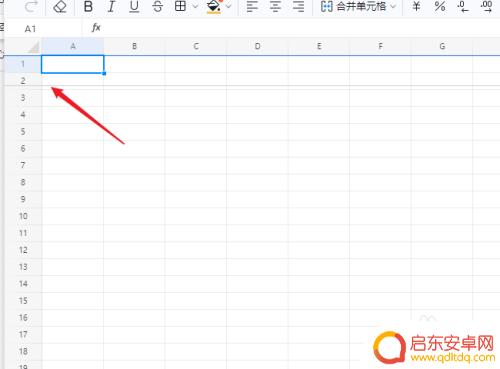The width and height of the screenshot is (500, 369).
Task: Apply strikethrough formatting
Action: 157,6
